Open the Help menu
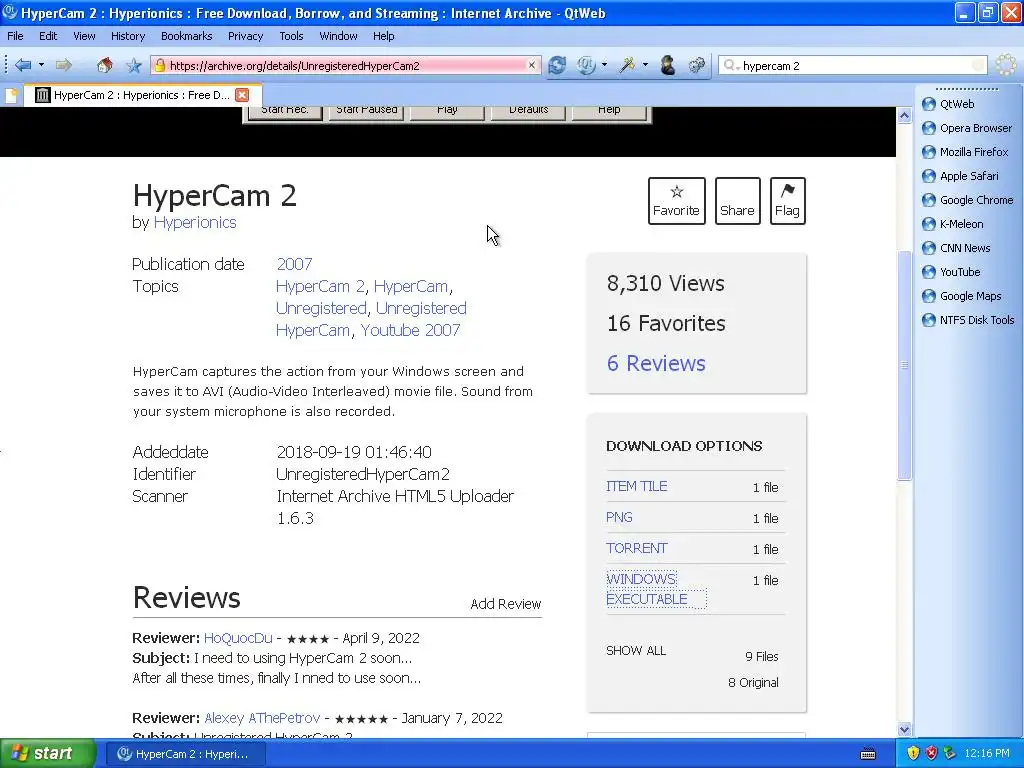The image size is (1024, 768). (384, 36)
